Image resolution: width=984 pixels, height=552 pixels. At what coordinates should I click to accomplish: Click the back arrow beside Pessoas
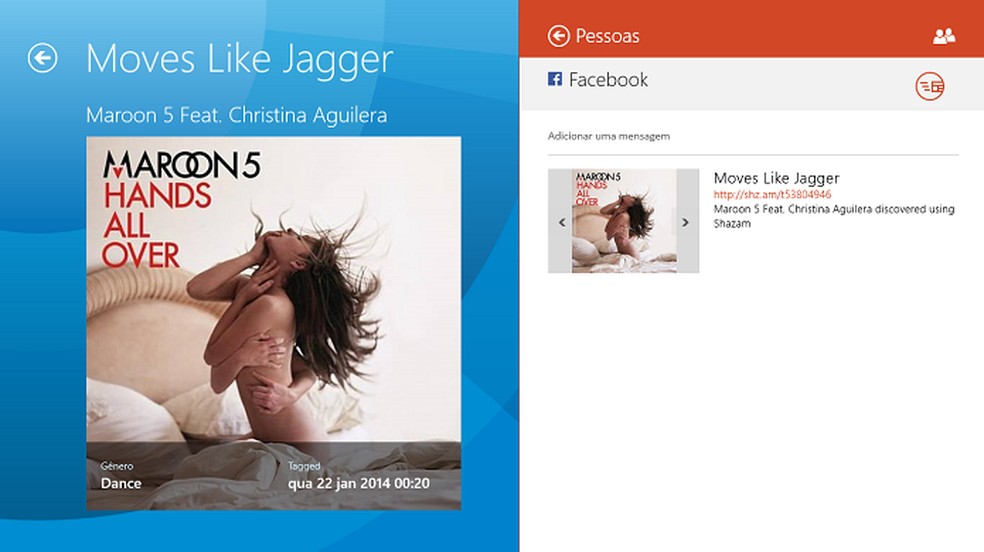click(559, 36)
